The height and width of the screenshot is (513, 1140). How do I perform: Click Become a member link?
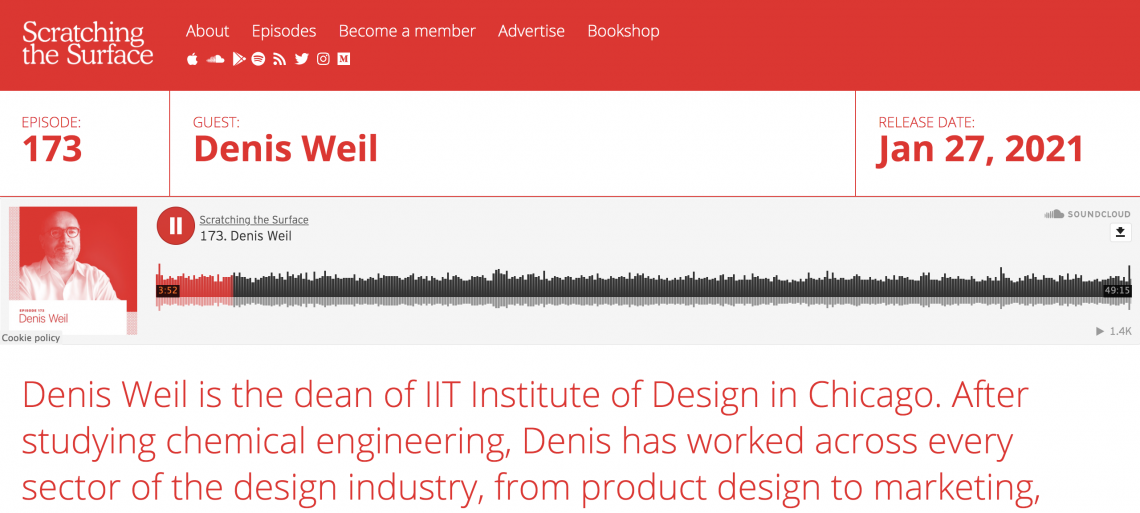click(407, 31)
